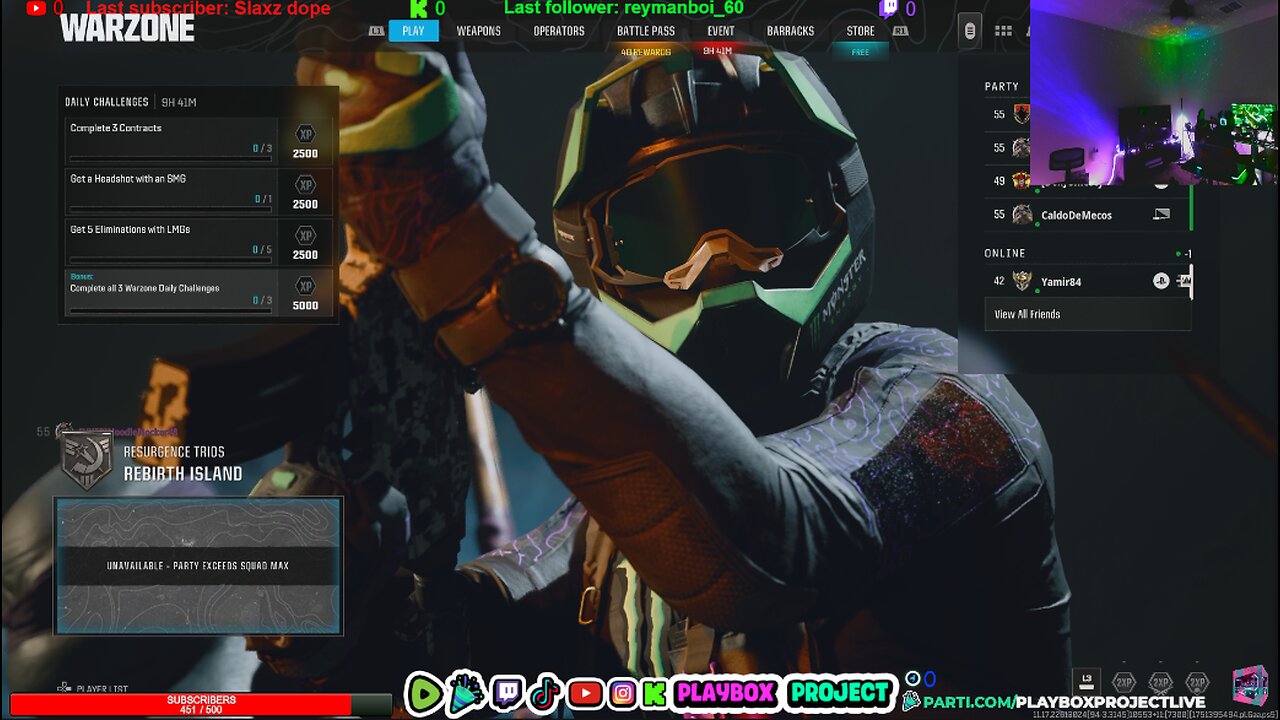Click Yamir84's PlayStation platform icon
This screenshot has width=1280, height=720.
[1161, 281]
